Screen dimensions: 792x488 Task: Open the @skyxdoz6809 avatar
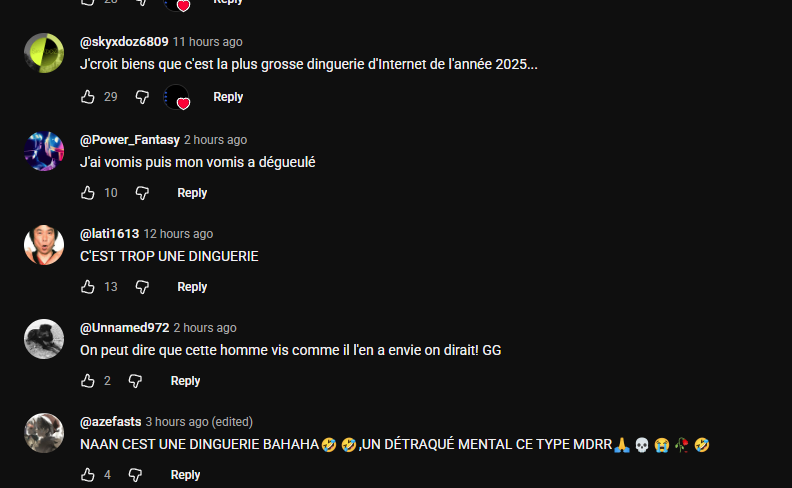click(44, 53)
